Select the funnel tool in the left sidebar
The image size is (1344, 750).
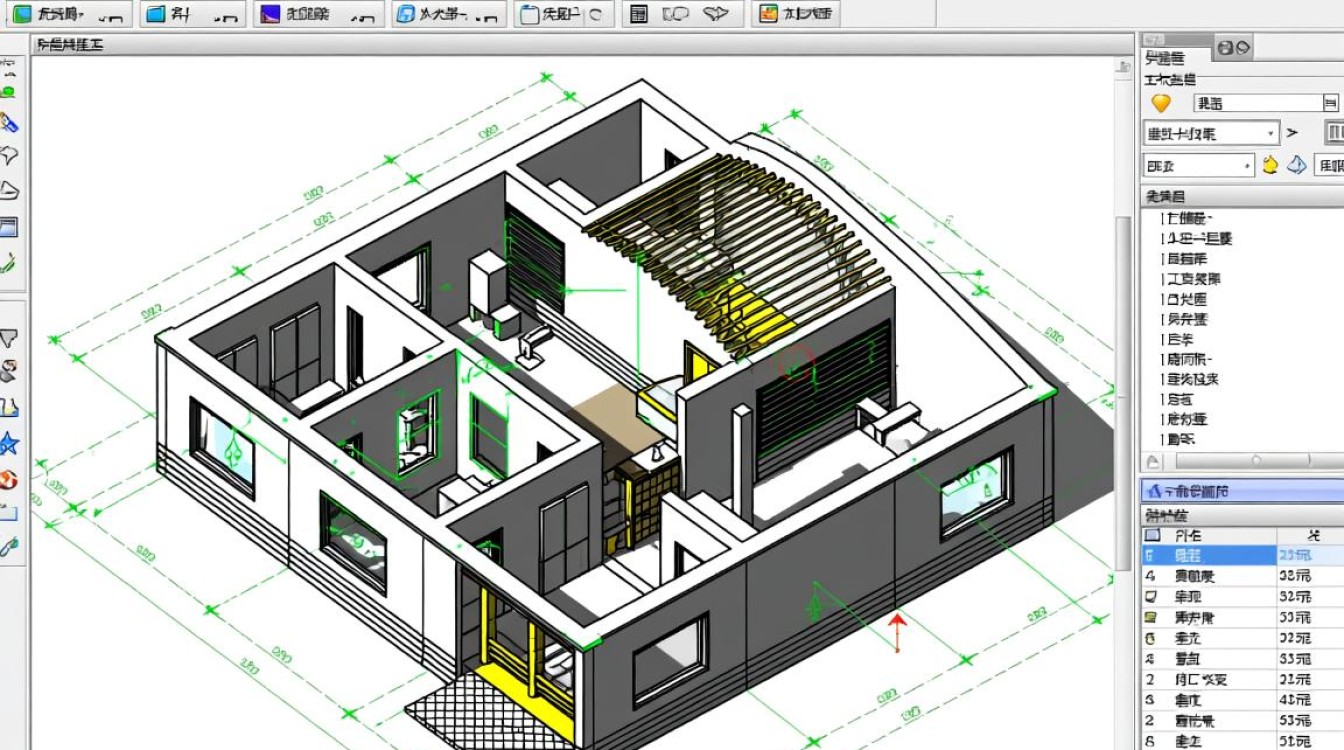point(9,338)
